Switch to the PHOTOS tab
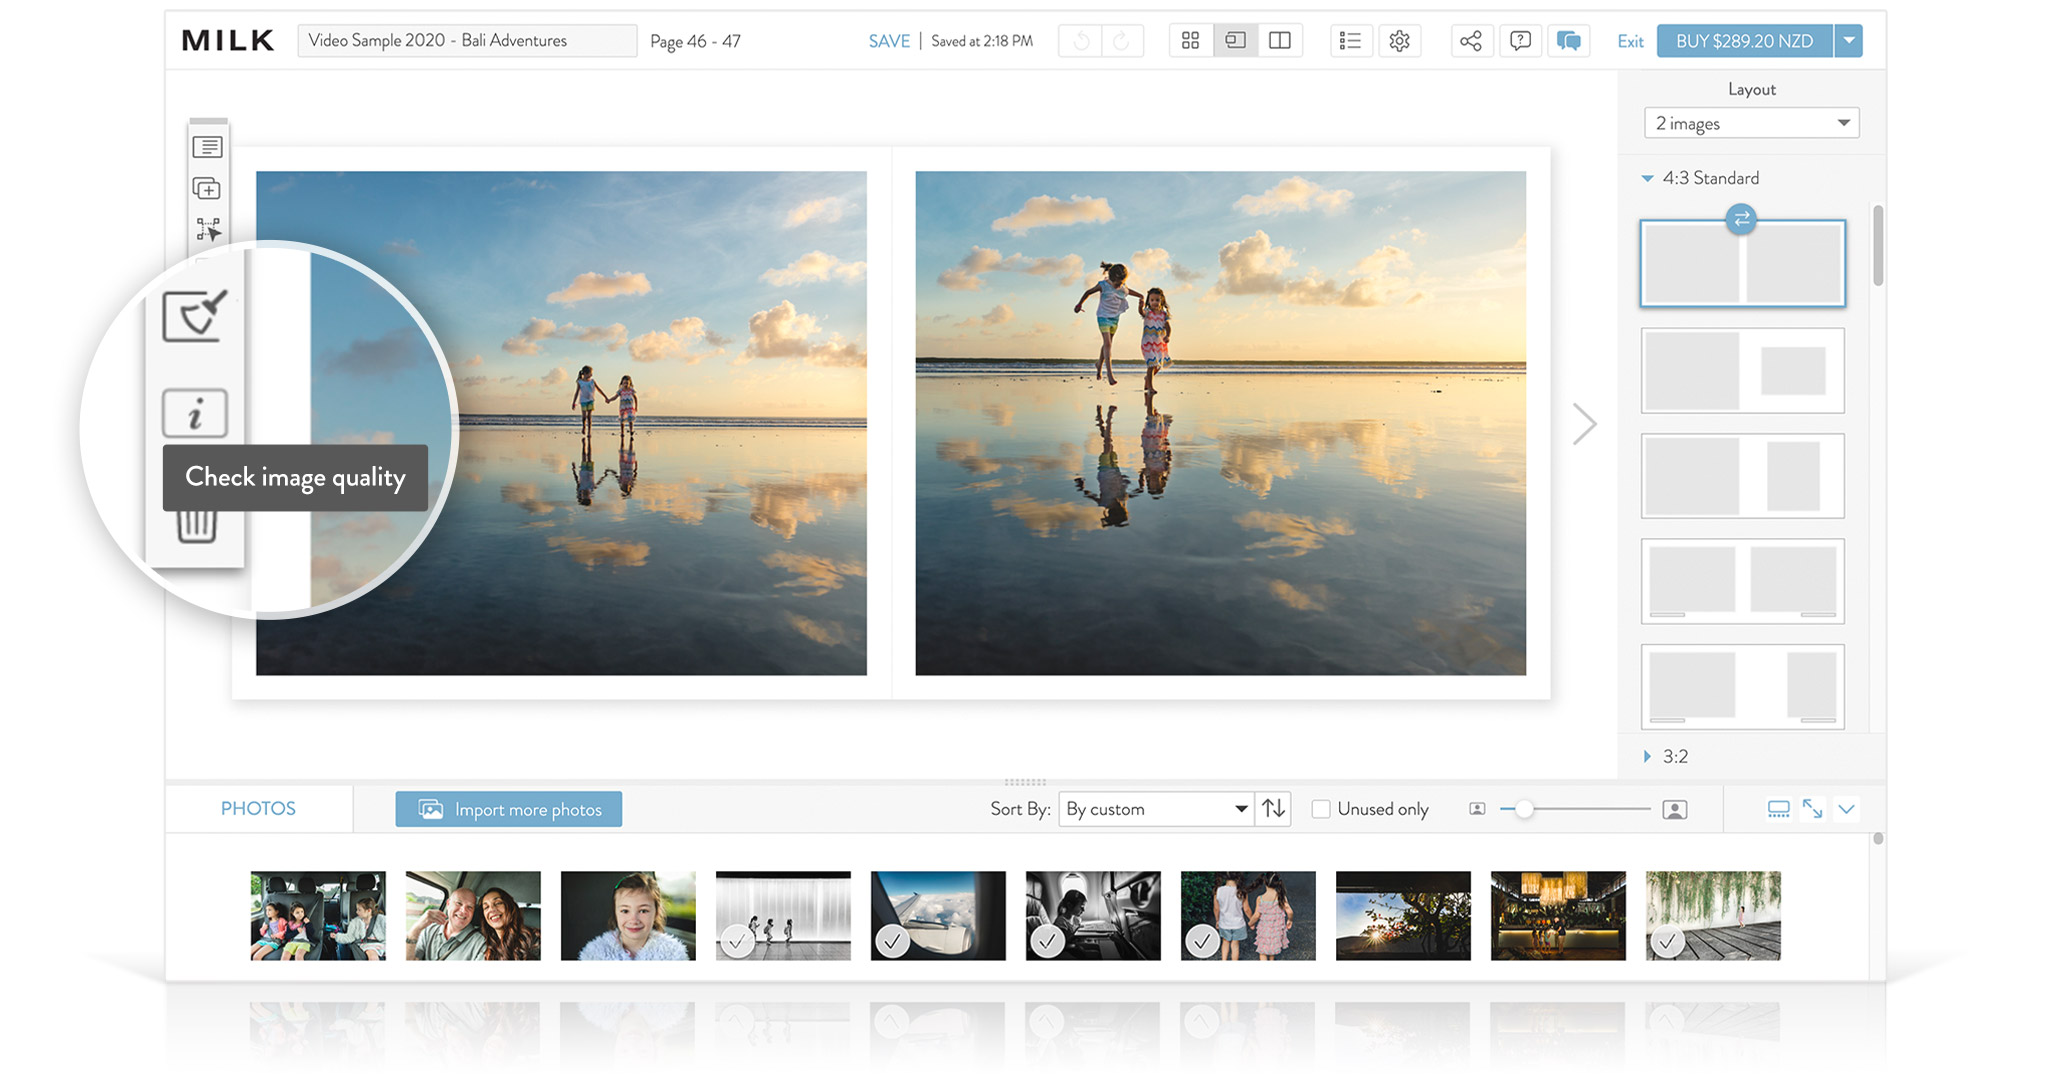 click(x=258, y=808)
